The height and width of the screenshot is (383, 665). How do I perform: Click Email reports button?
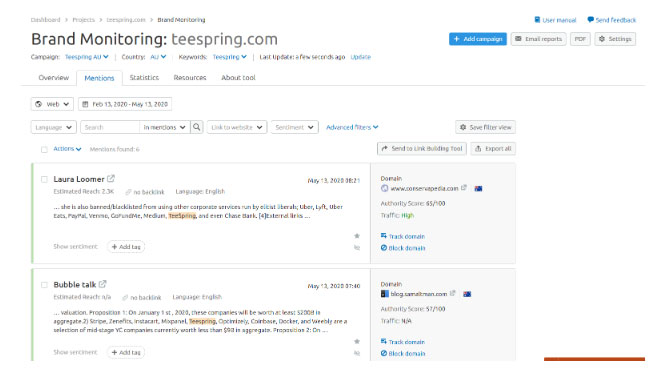[538, 39]
